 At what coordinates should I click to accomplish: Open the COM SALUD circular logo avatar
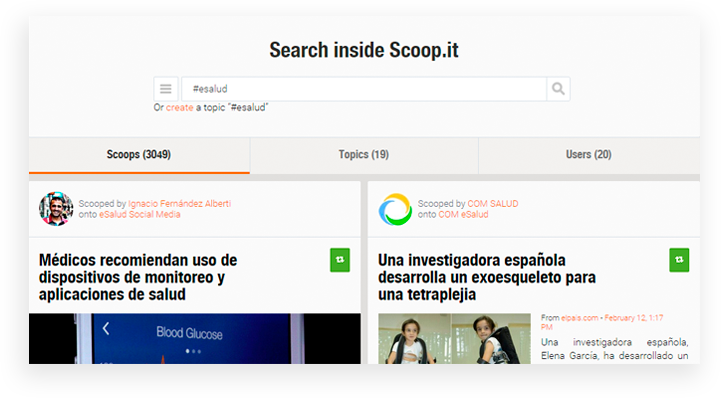[395, 209]
